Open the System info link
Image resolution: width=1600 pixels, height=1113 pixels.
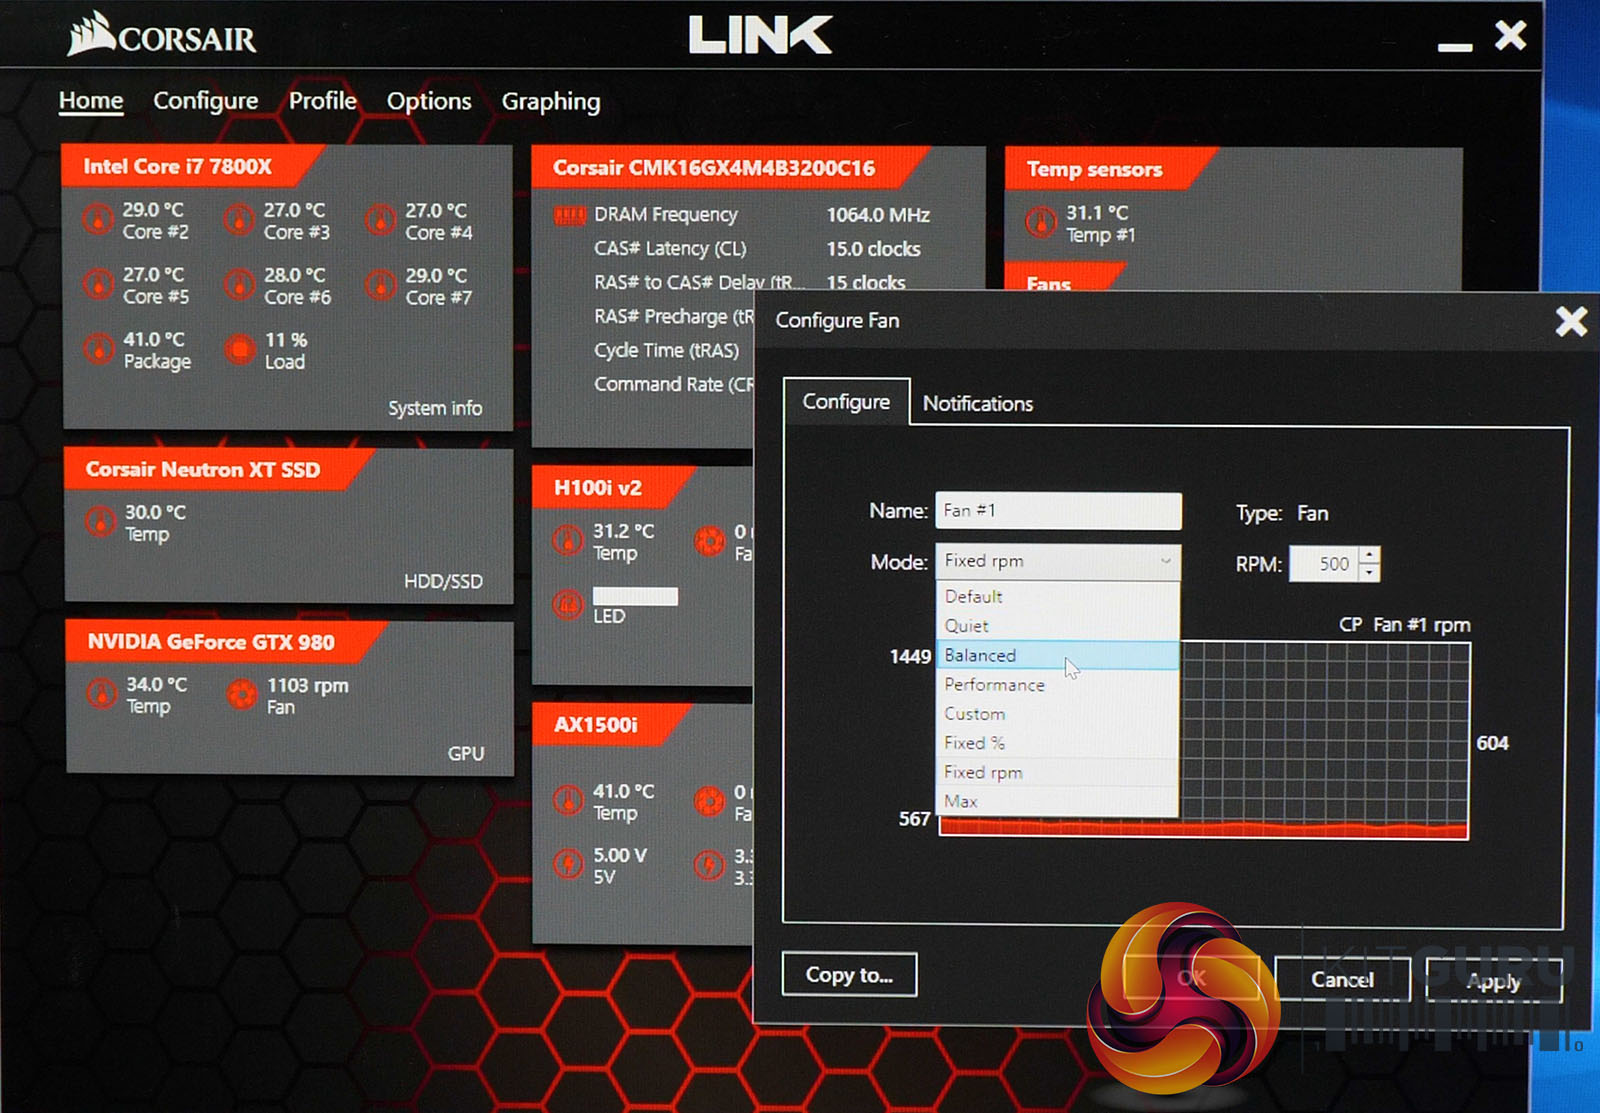click(435, 408)
